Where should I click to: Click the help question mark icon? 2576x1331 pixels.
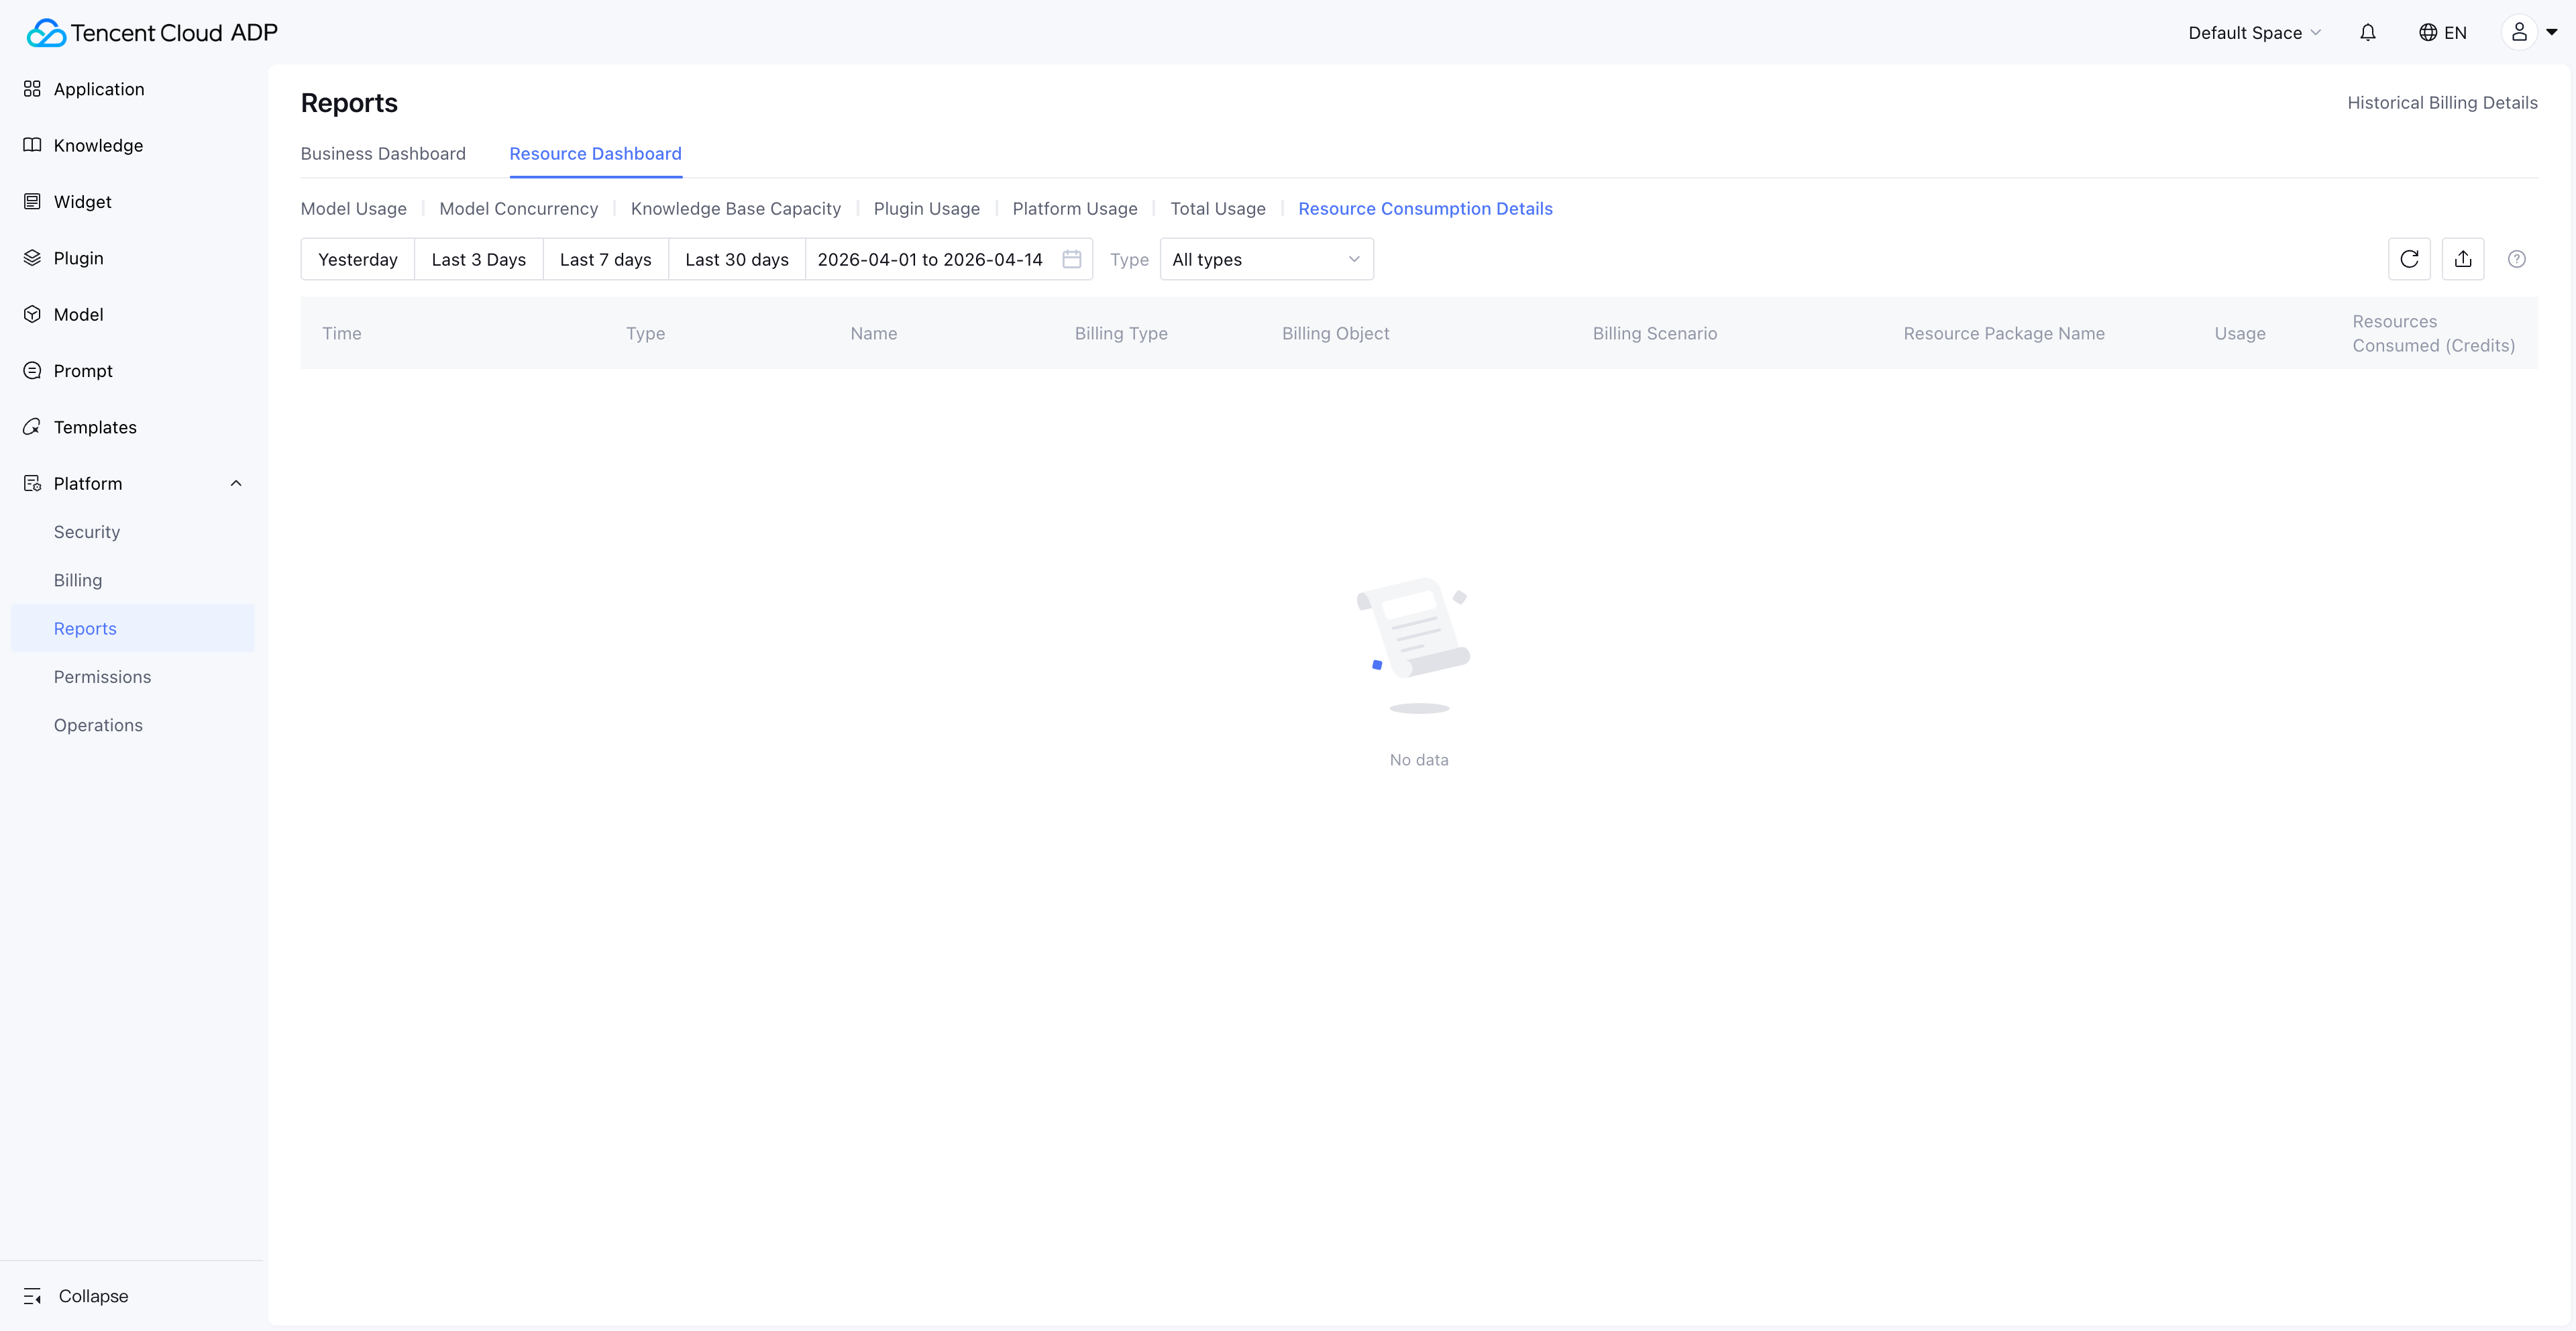coord(2516,259)
